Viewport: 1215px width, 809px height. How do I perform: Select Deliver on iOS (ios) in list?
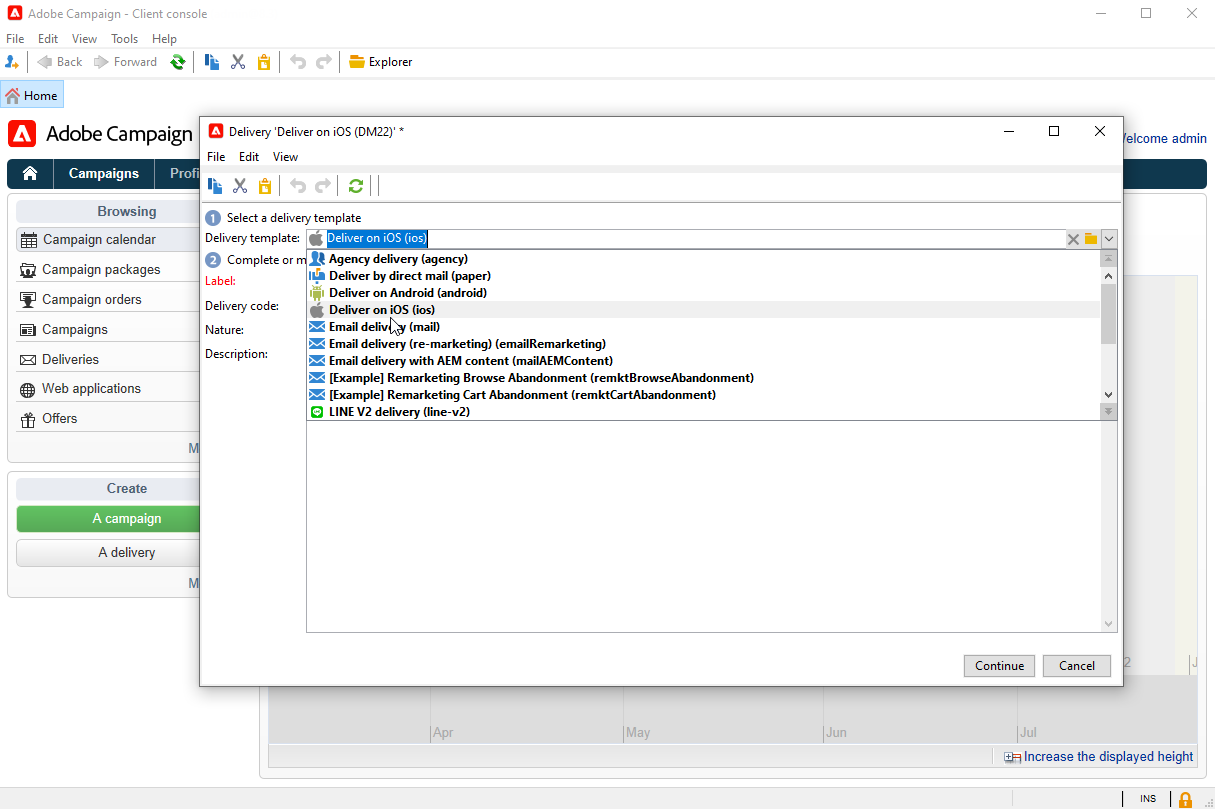pos(703,310)
